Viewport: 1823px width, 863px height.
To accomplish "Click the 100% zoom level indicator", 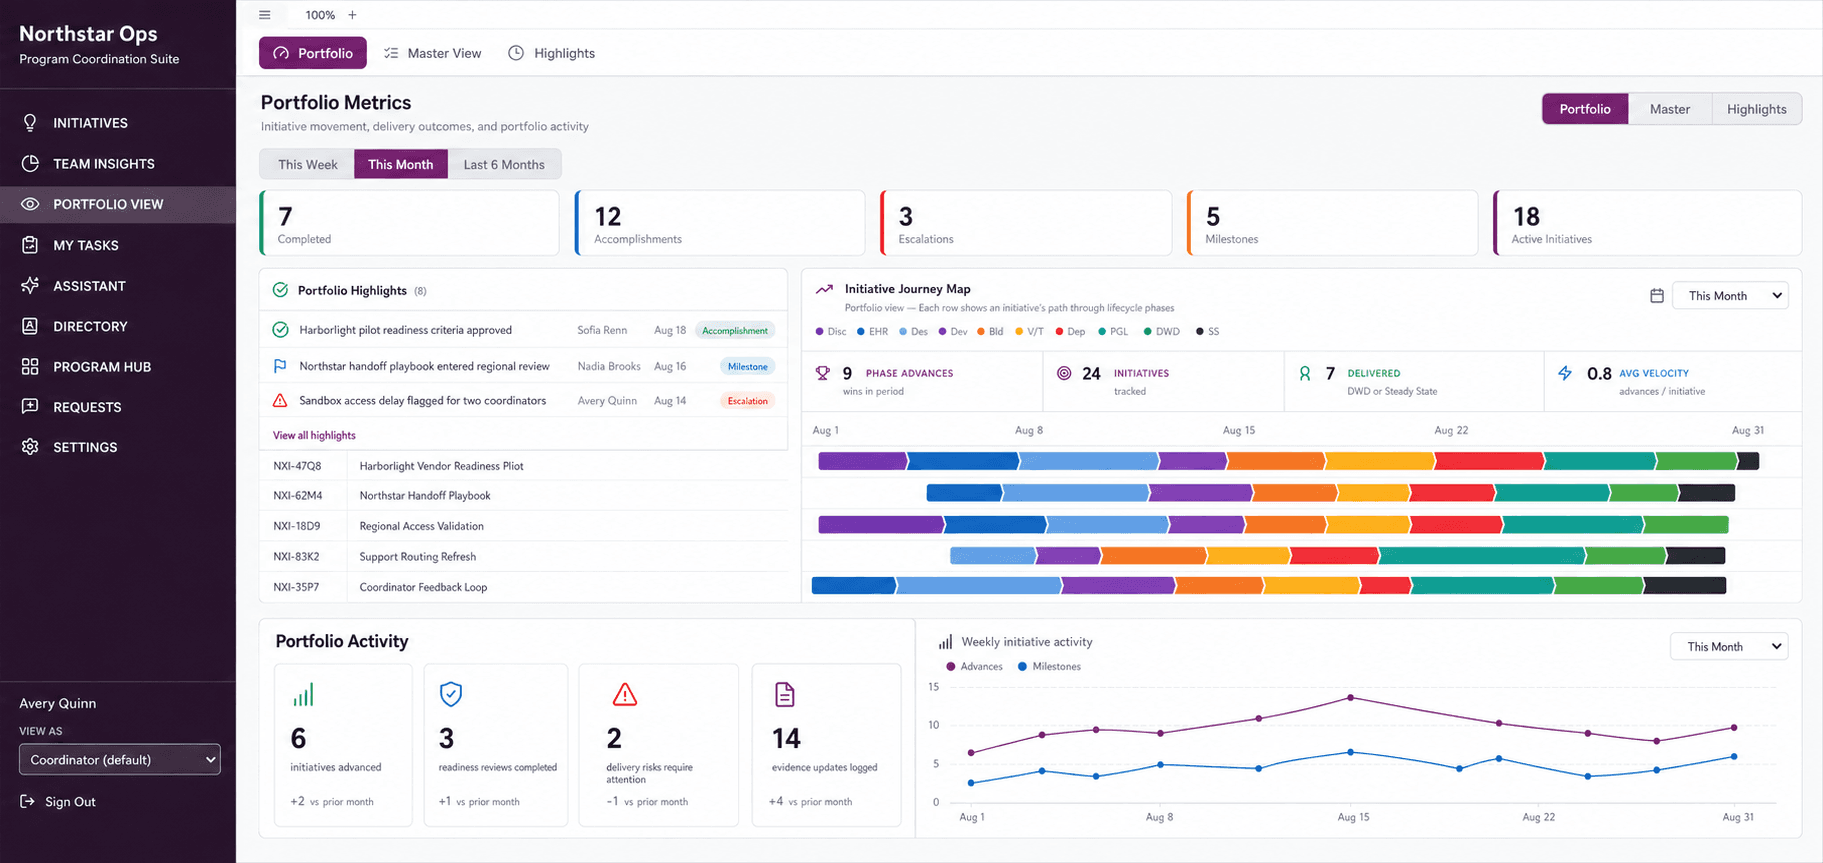I will pos(320,15).
